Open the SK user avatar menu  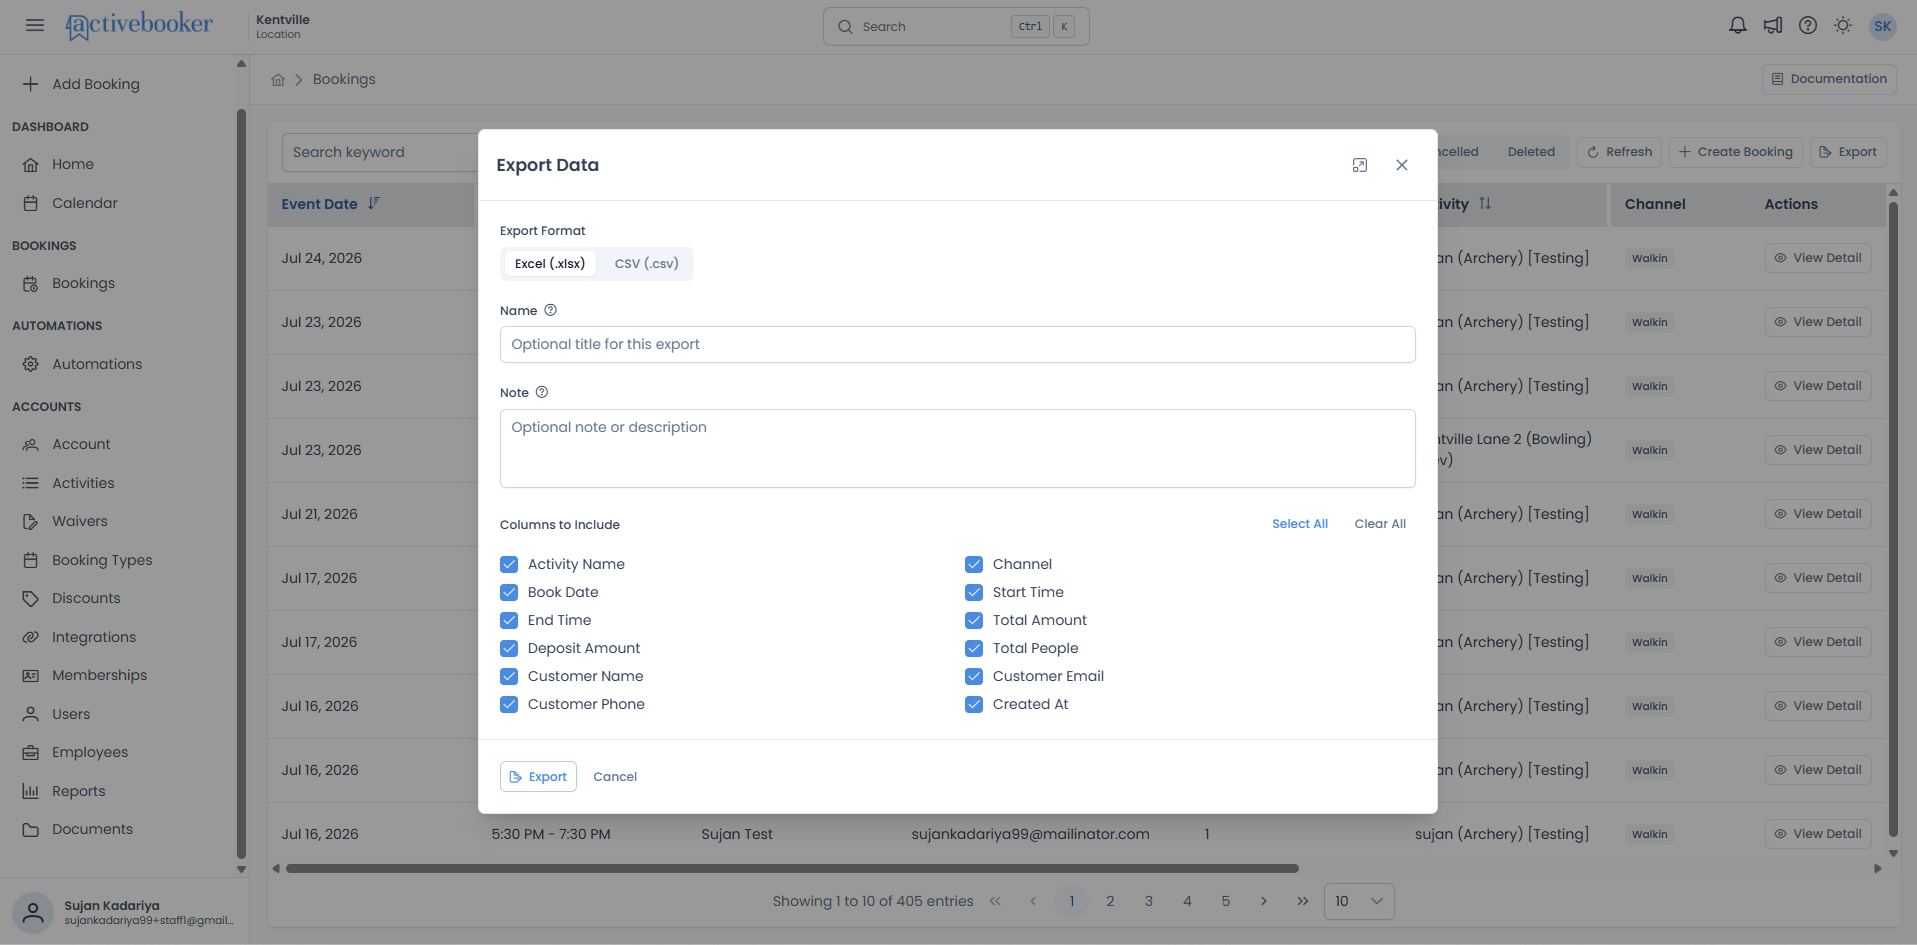1883,26
